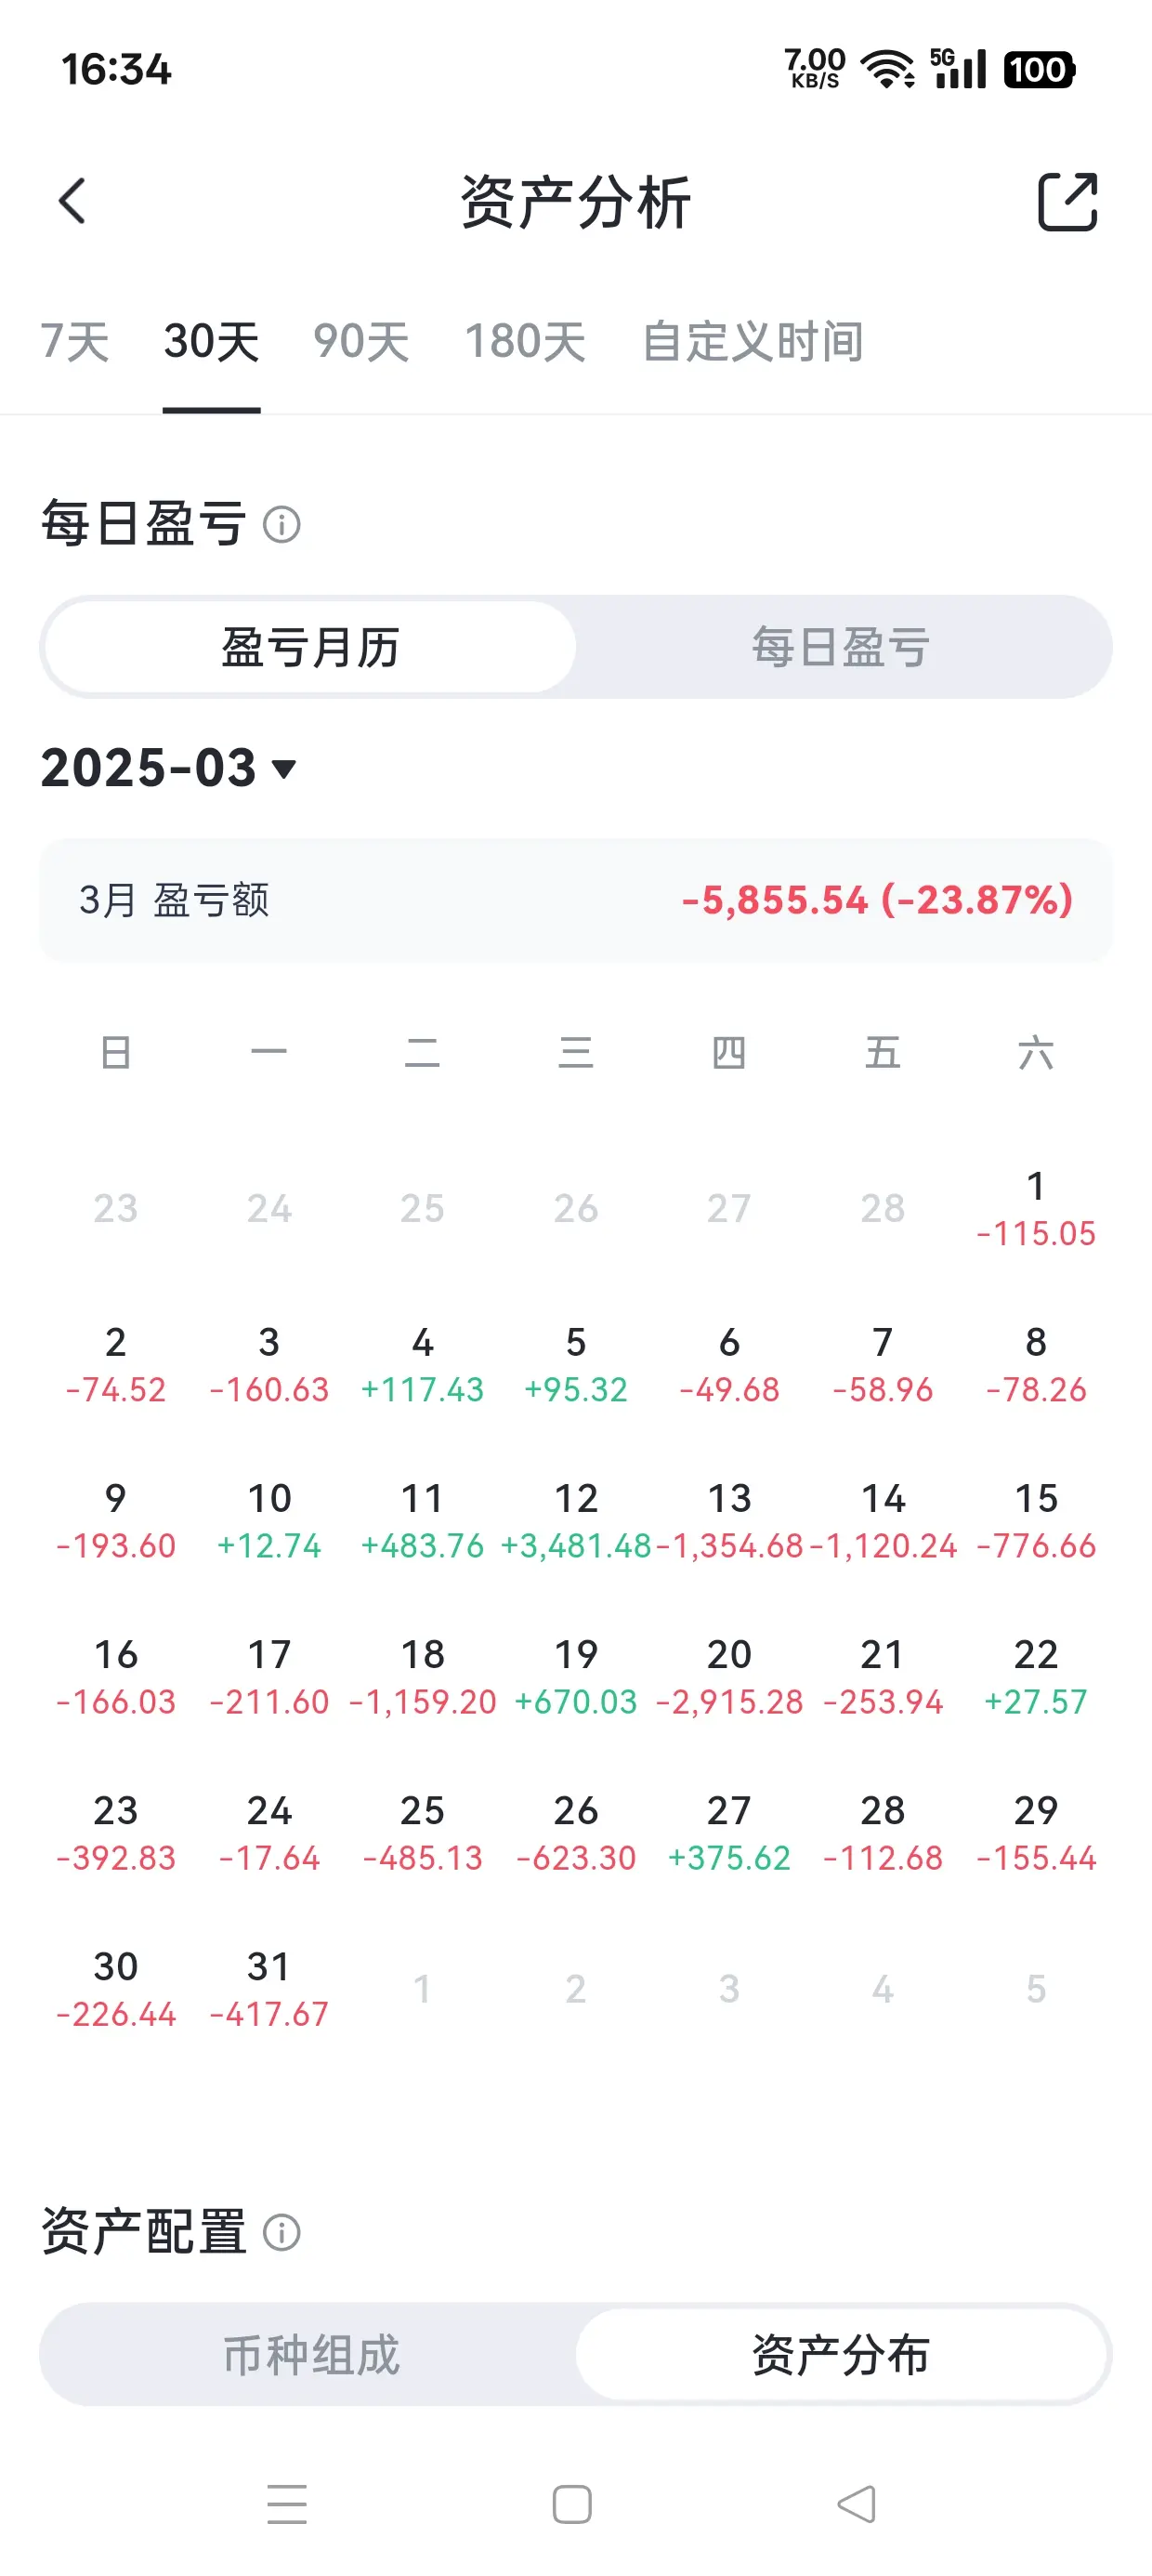Select the 7天 tab
Screen dimensions: 1152x2576
pos(75,341)
